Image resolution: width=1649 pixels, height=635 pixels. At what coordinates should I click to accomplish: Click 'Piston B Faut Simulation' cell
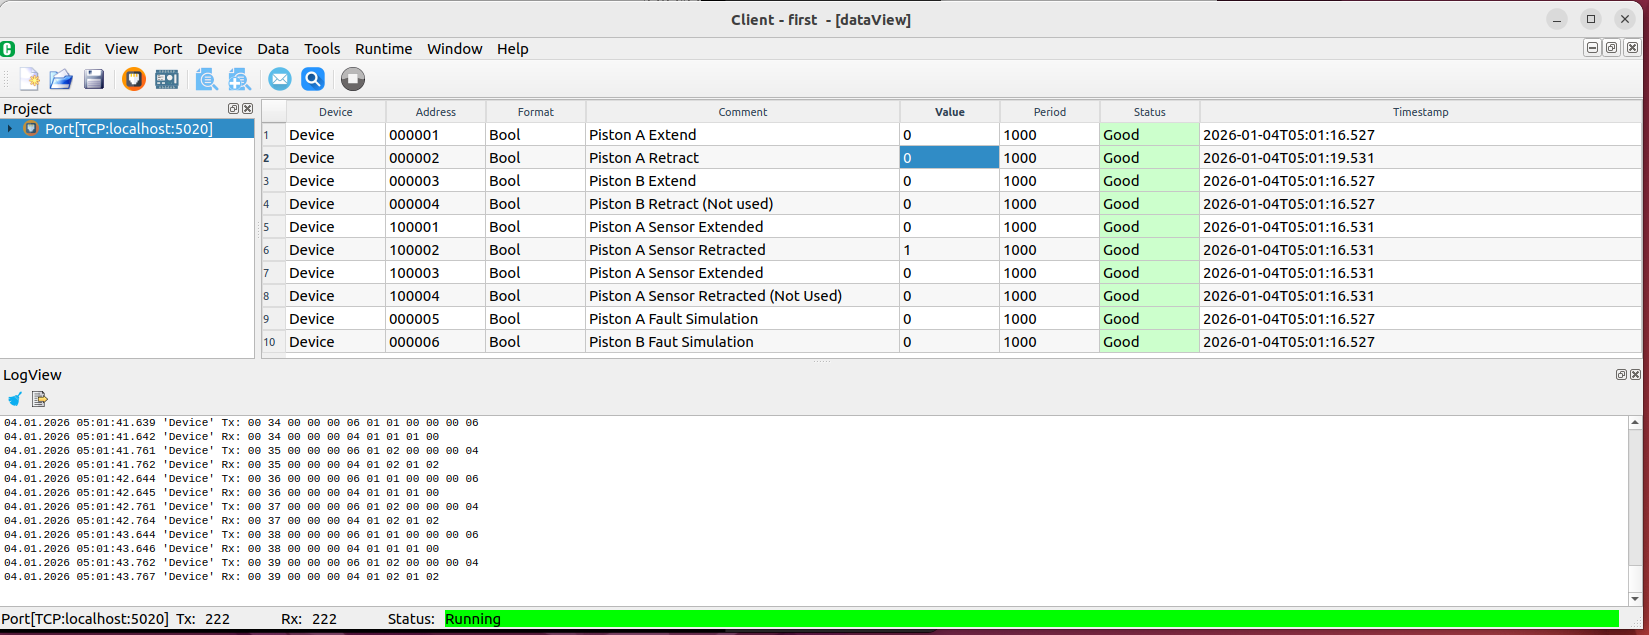pos(743,342)
